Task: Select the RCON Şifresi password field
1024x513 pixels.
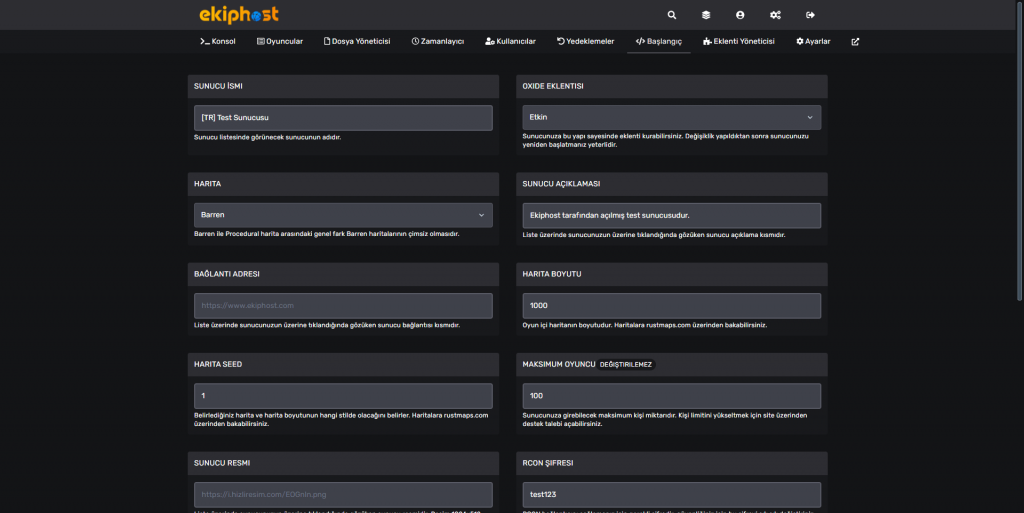Action: click(671, 494)
